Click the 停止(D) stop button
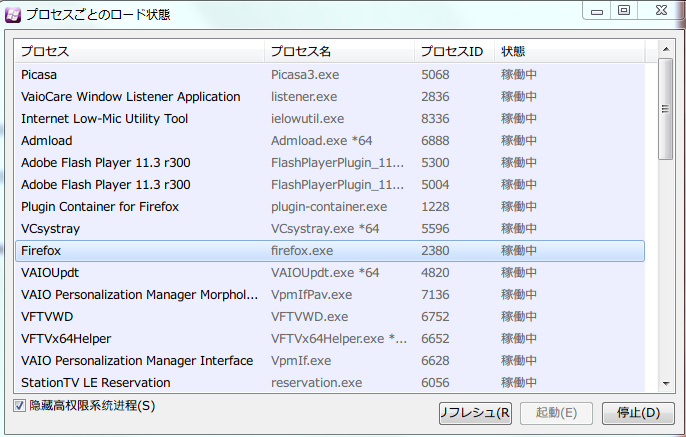The height and width of the screenshot is (437, 686). 638,413
